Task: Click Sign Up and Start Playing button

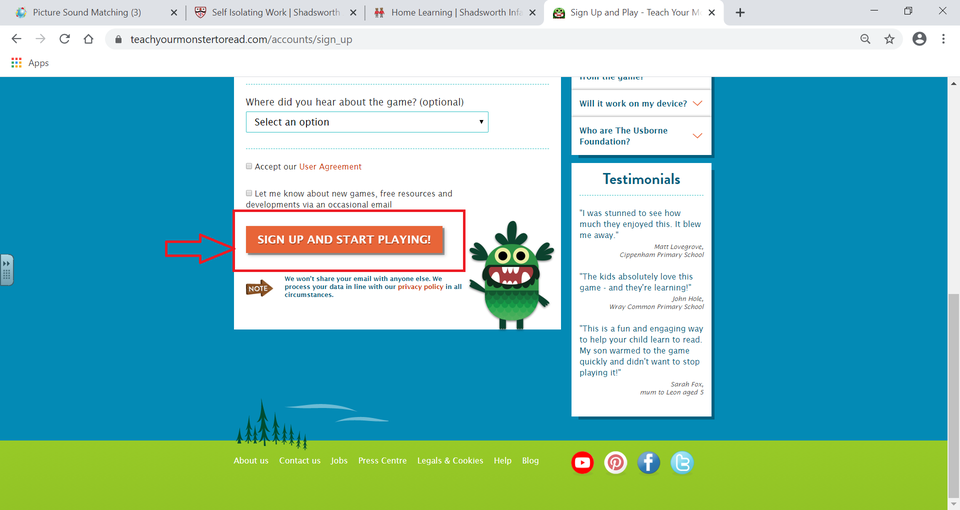Action: click(344, 239)
